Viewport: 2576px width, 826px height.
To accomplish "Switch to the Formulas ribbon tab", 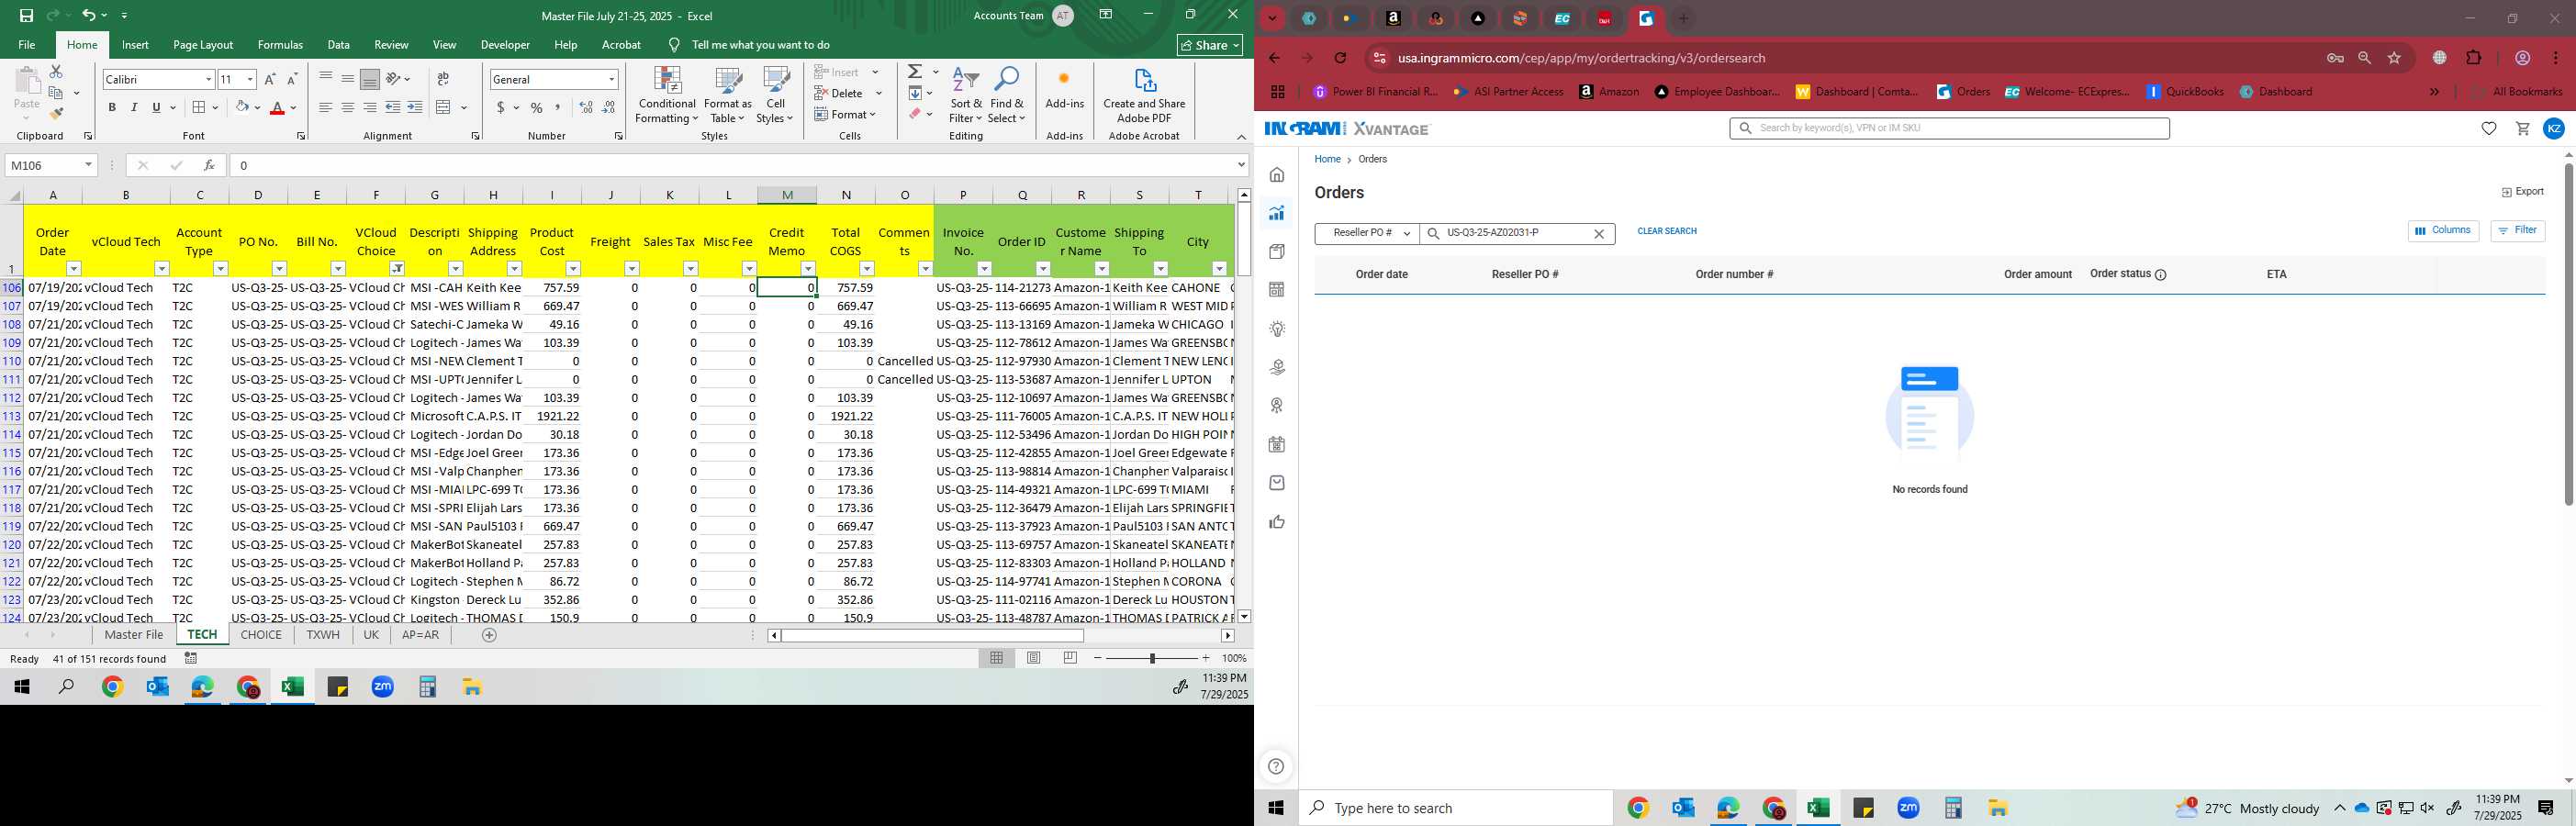I will point(280,45).
